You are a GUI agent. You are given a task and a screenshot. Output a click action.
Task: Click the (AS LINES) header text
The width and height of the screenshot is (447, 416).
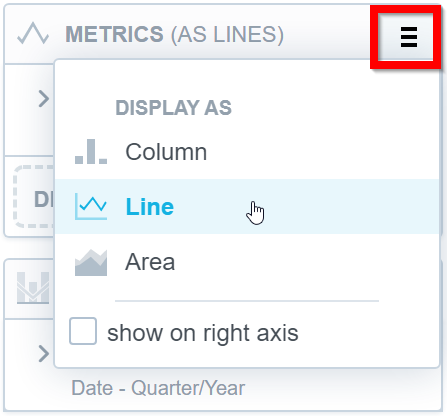click(x=227, y=34)
